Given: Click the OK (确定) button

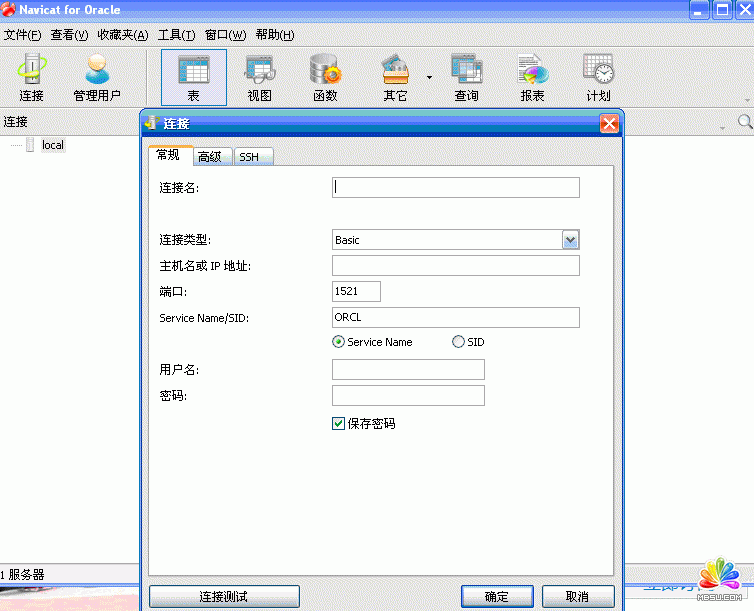Looking at the screenshot, I should pos(496,597).
